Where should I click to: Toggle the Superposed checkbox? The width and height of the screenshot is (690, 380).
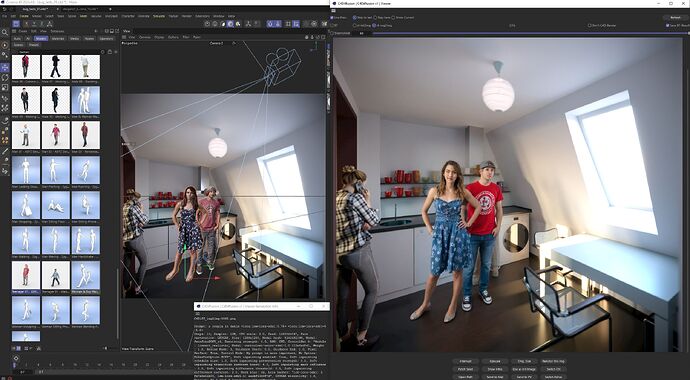pos(332,33)
